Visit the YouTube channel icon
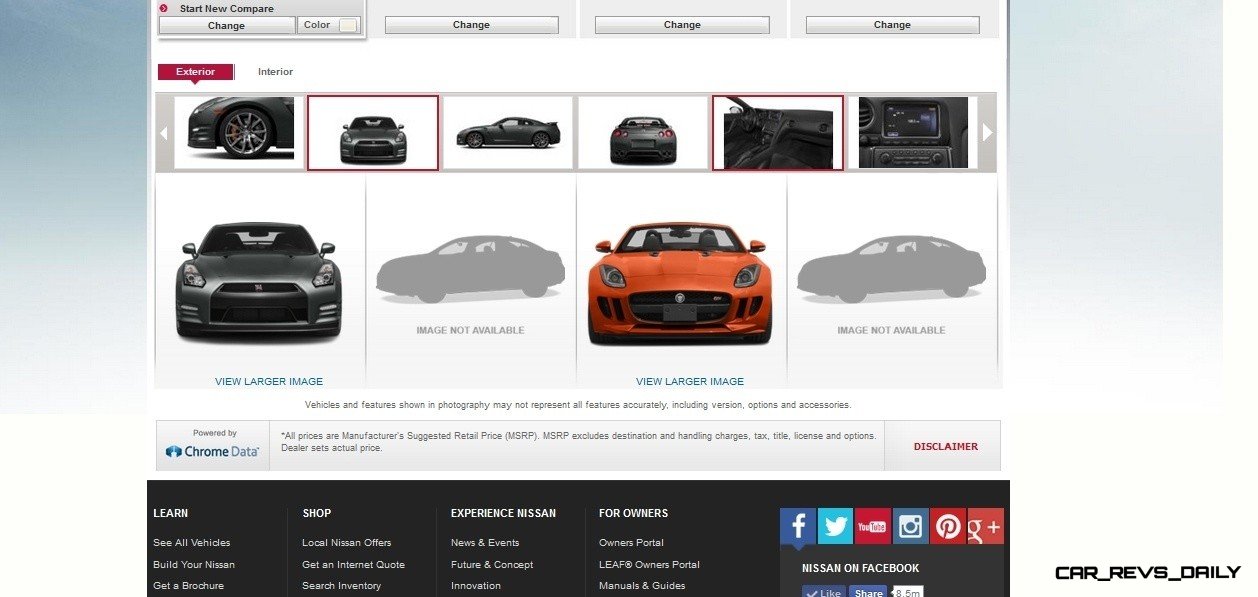Viewport: 1258px width, 597px height. coord(872,526)
